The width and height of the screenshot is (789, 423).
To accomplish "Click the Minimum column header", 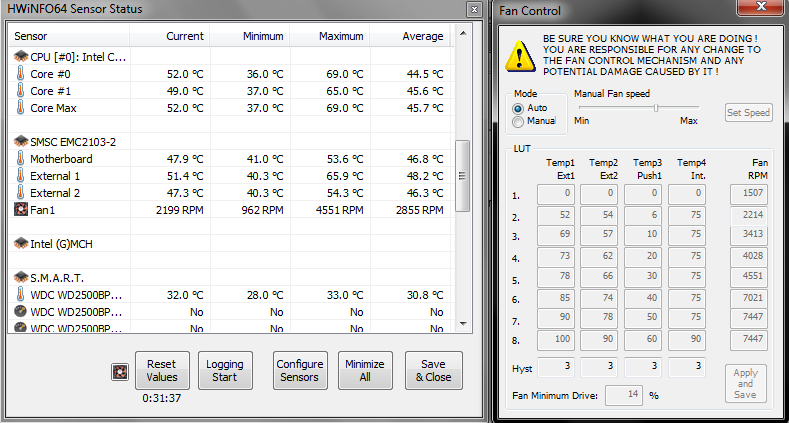I will click(x=250, y=36).
